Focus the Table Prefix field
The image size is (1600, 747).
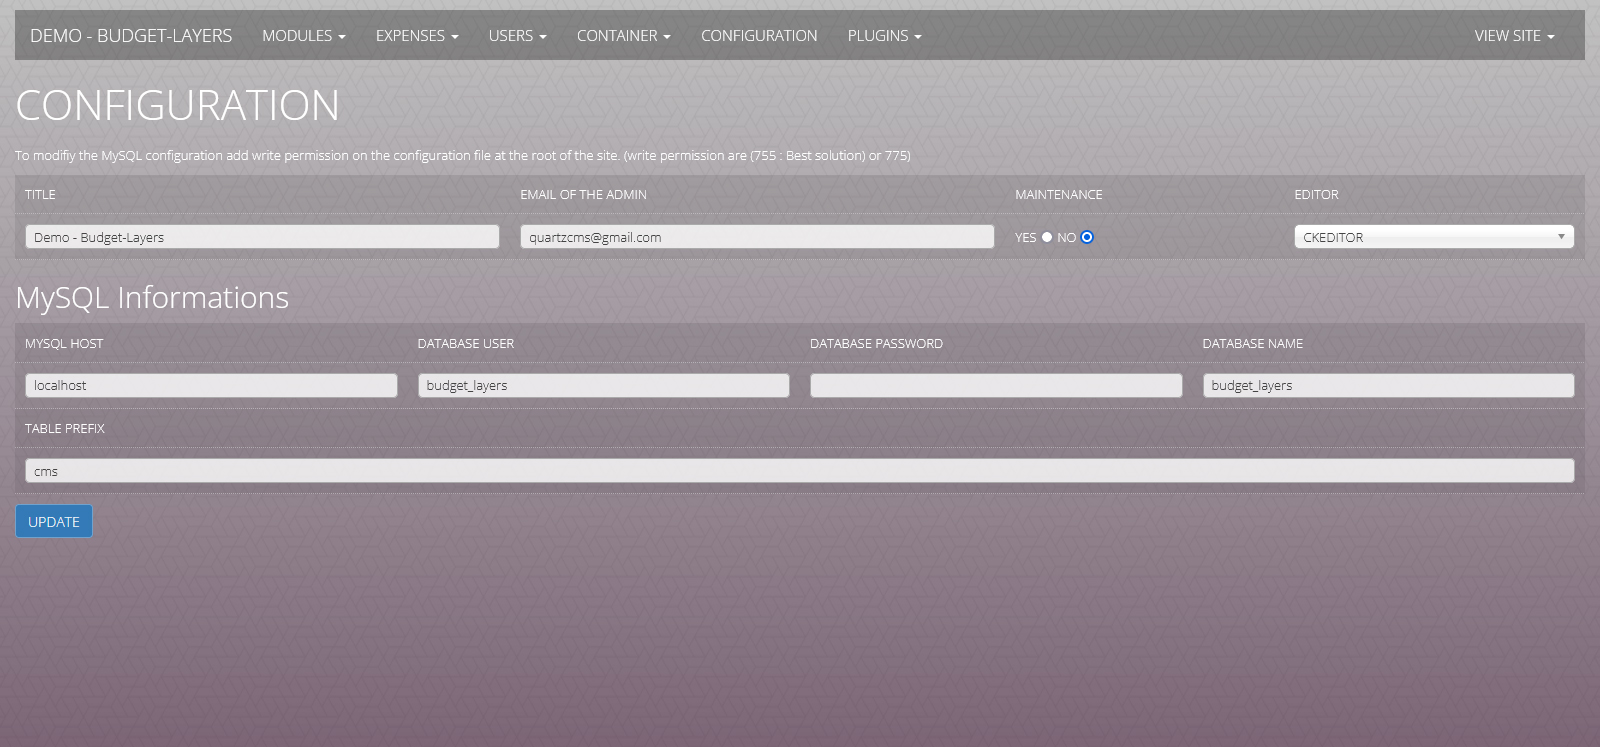(x=799, y=471)
